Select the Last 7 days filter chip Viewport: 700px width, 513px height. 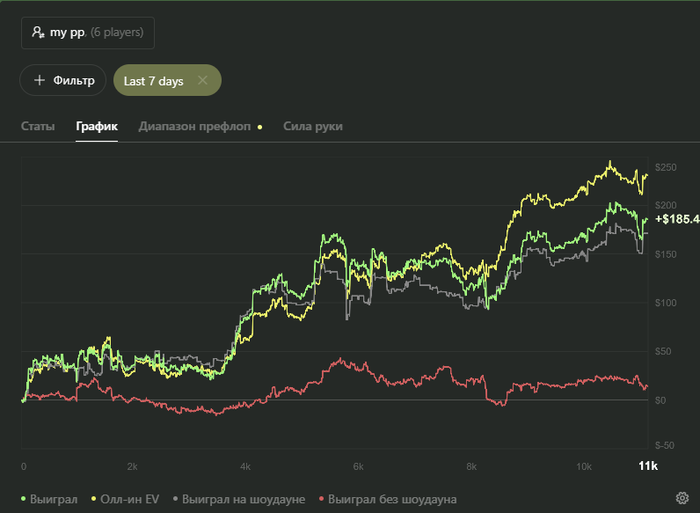[x=167, y=80]
